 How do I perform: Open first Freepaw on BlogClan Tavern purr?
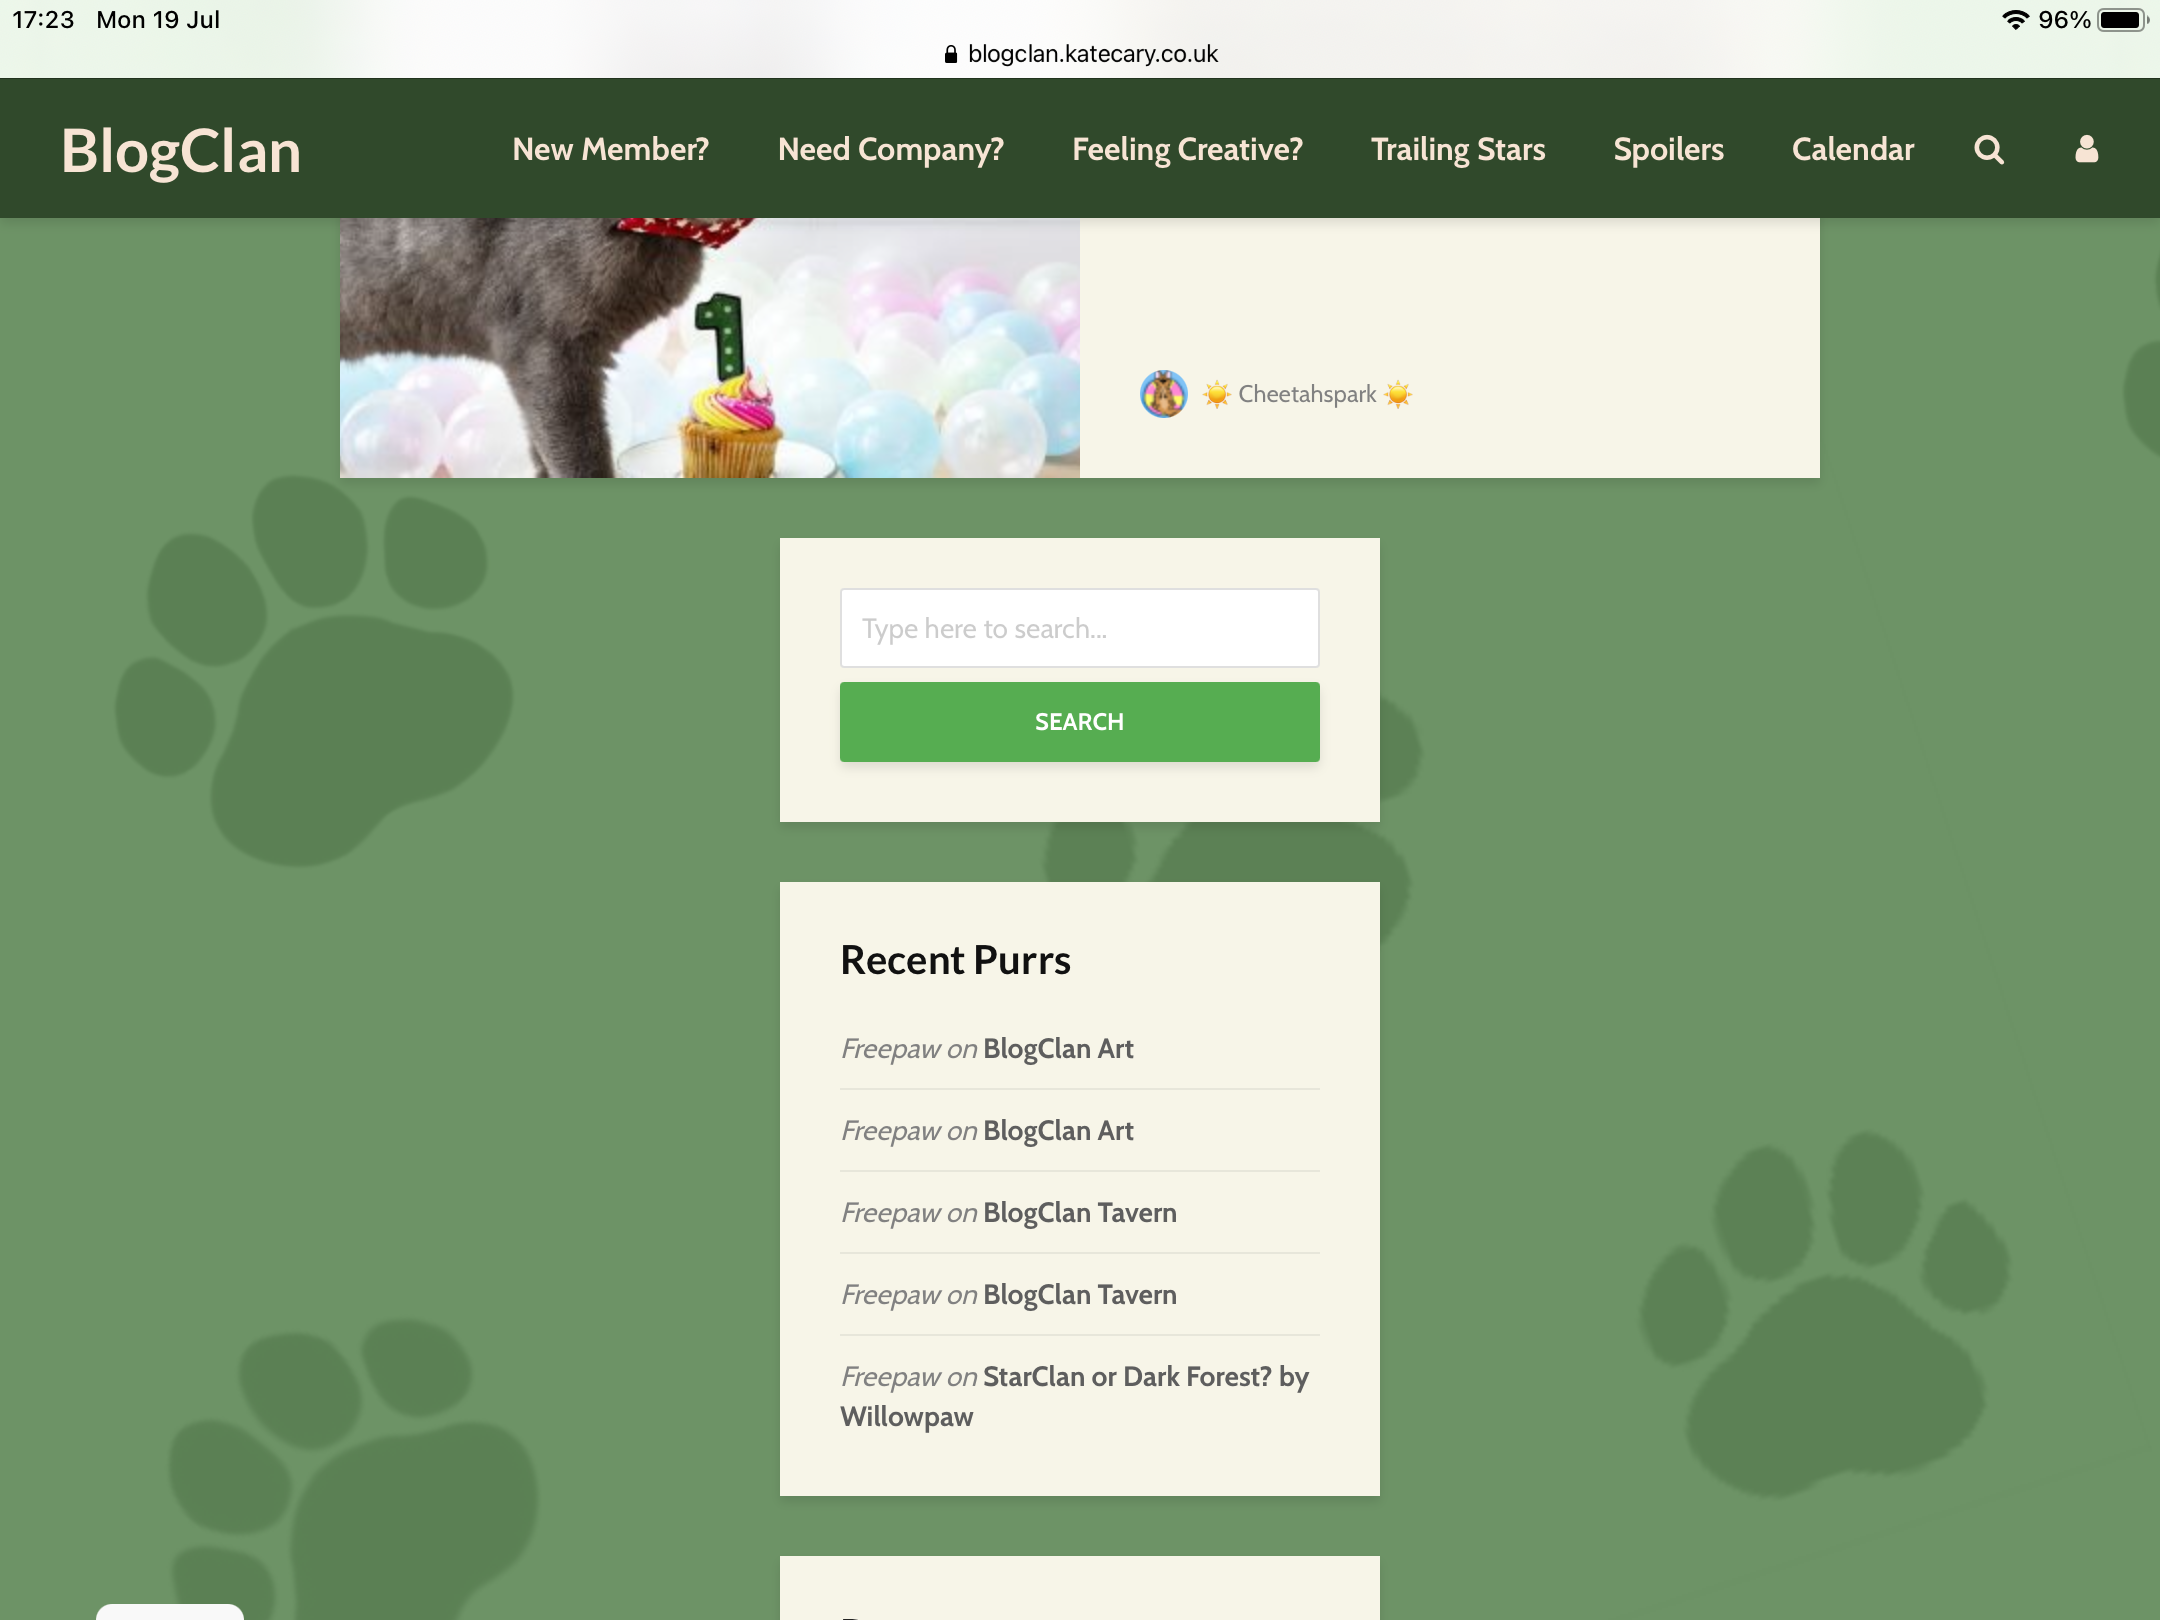tap(1079, 1213)
